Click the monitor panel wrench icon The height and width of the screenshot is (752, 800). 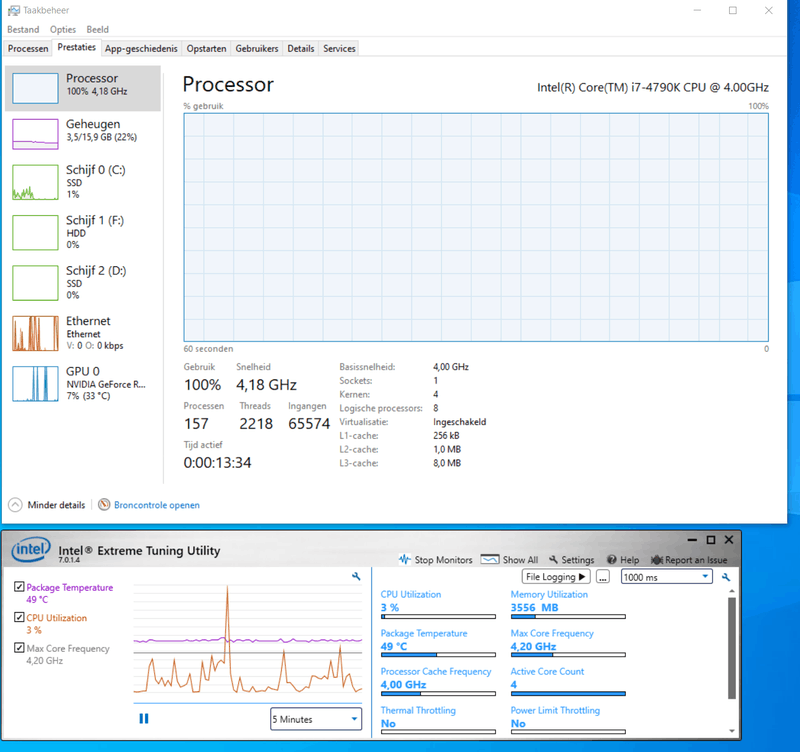(x=726, y=577)
